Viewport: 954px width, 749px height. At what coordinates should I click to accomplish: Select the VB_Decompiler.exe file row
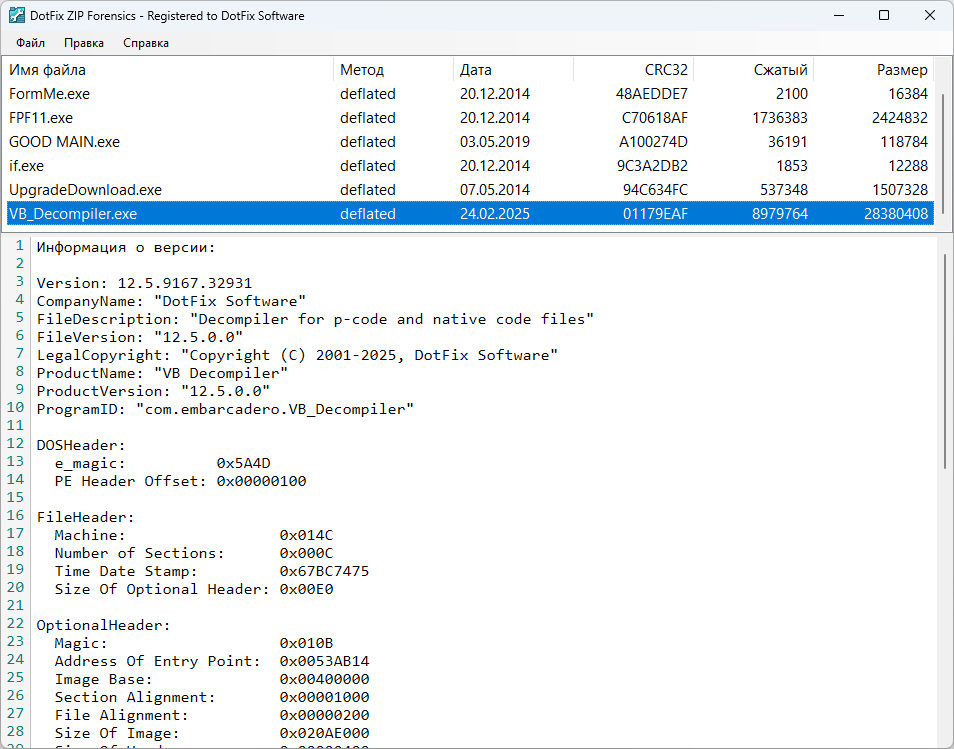point(470,214)
